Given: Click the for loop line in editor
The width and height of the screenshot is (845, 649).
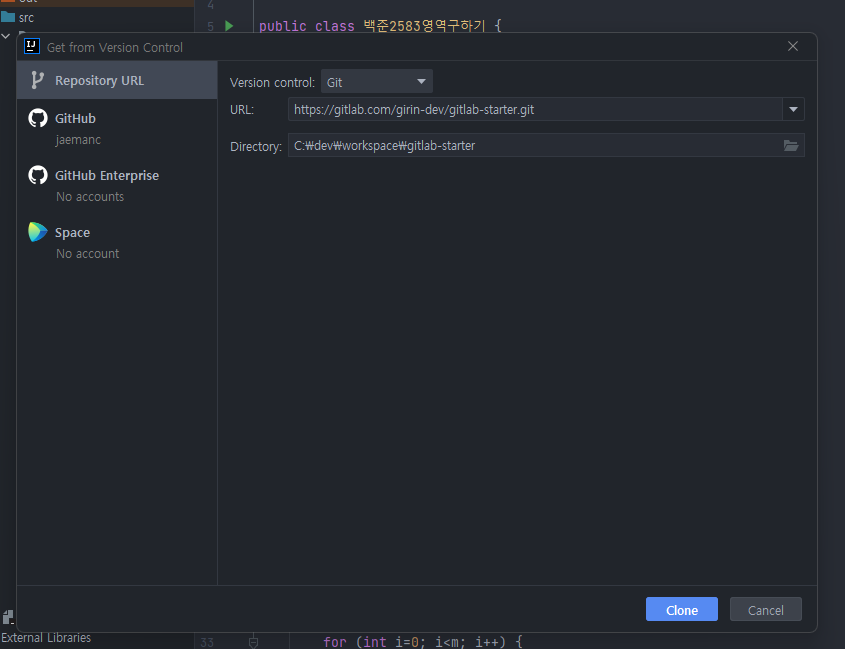Looking at the screenshot, I should [x=422, y=642].
